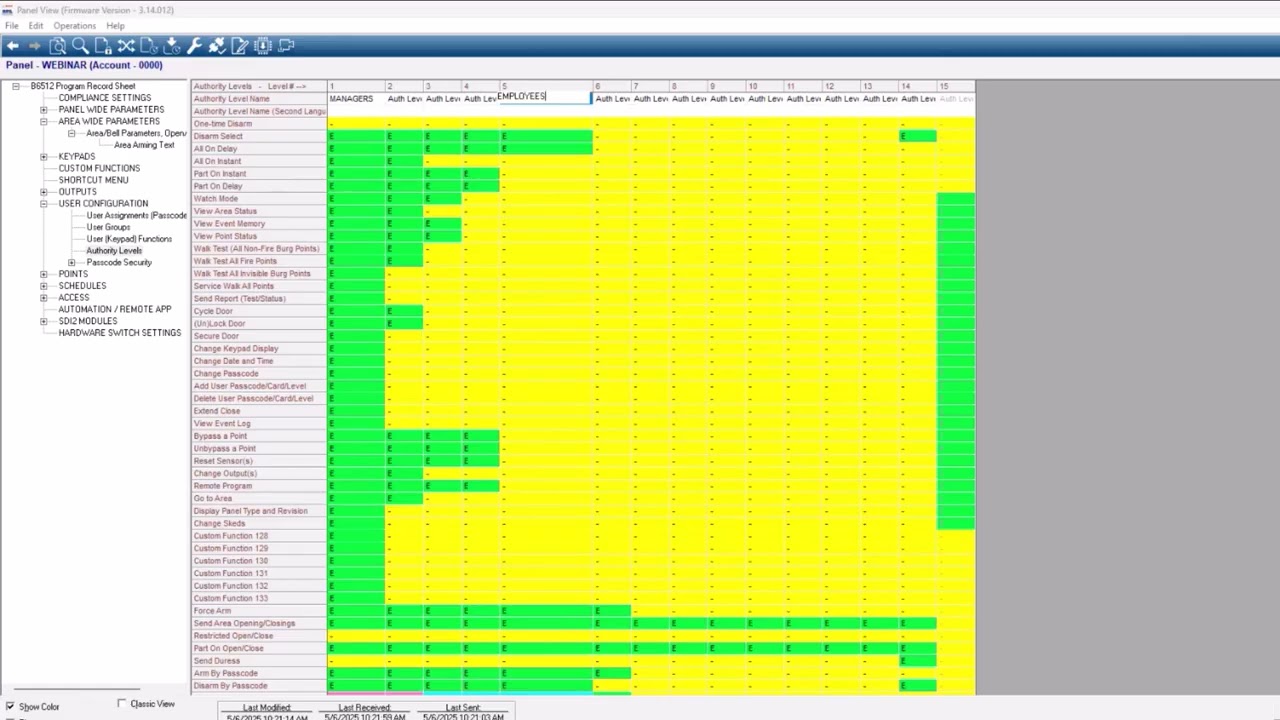Click the Panel - WEBINAR account title
This screenshot has height=720, width=1280.
point(84,65)
